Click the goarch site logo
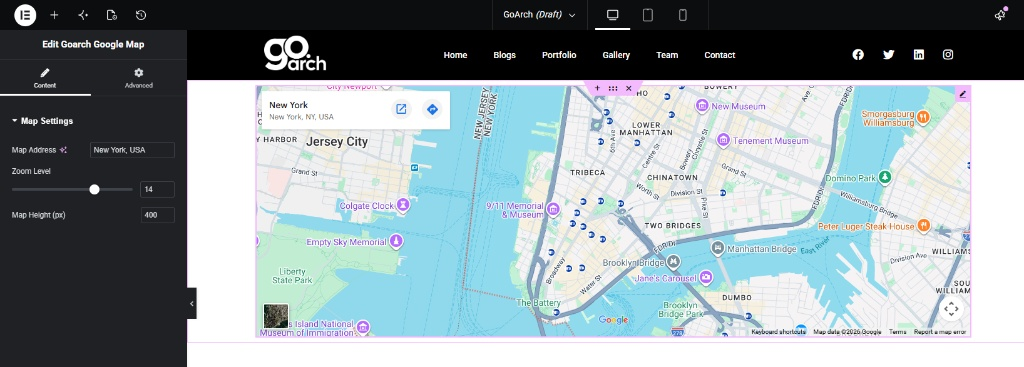Viewport: 1024px width, 367px height. tap(295, 54)
